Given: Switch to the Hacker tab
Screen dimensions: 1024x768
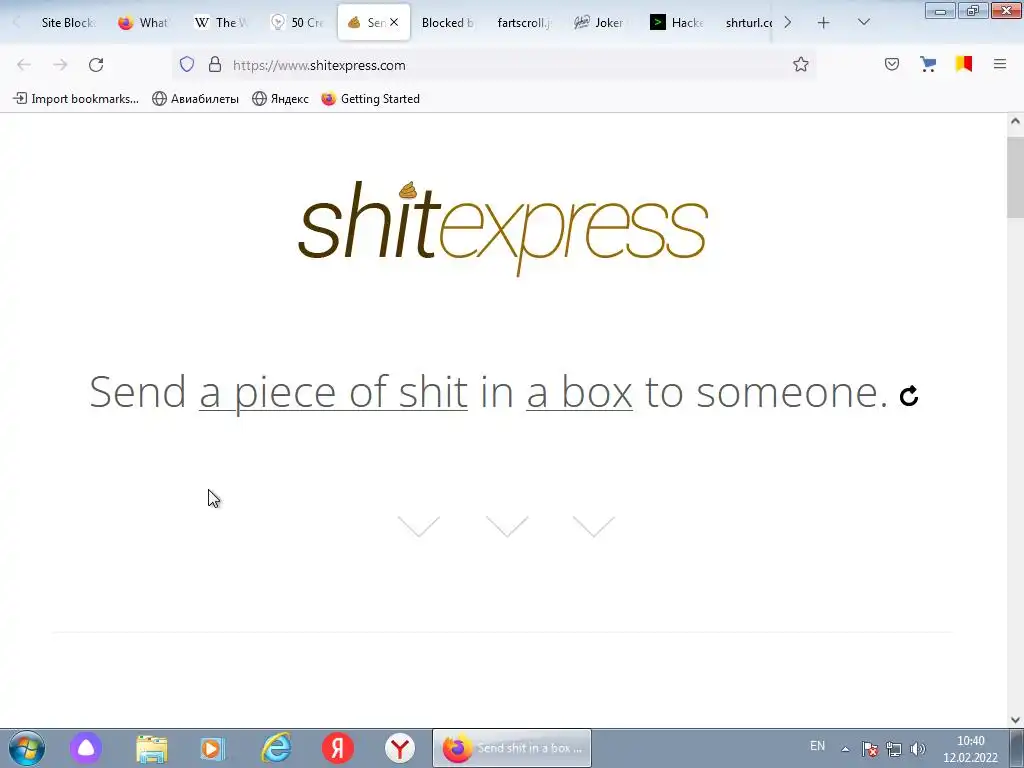Looking at the screenshot, I should click(x=677, y=23).
